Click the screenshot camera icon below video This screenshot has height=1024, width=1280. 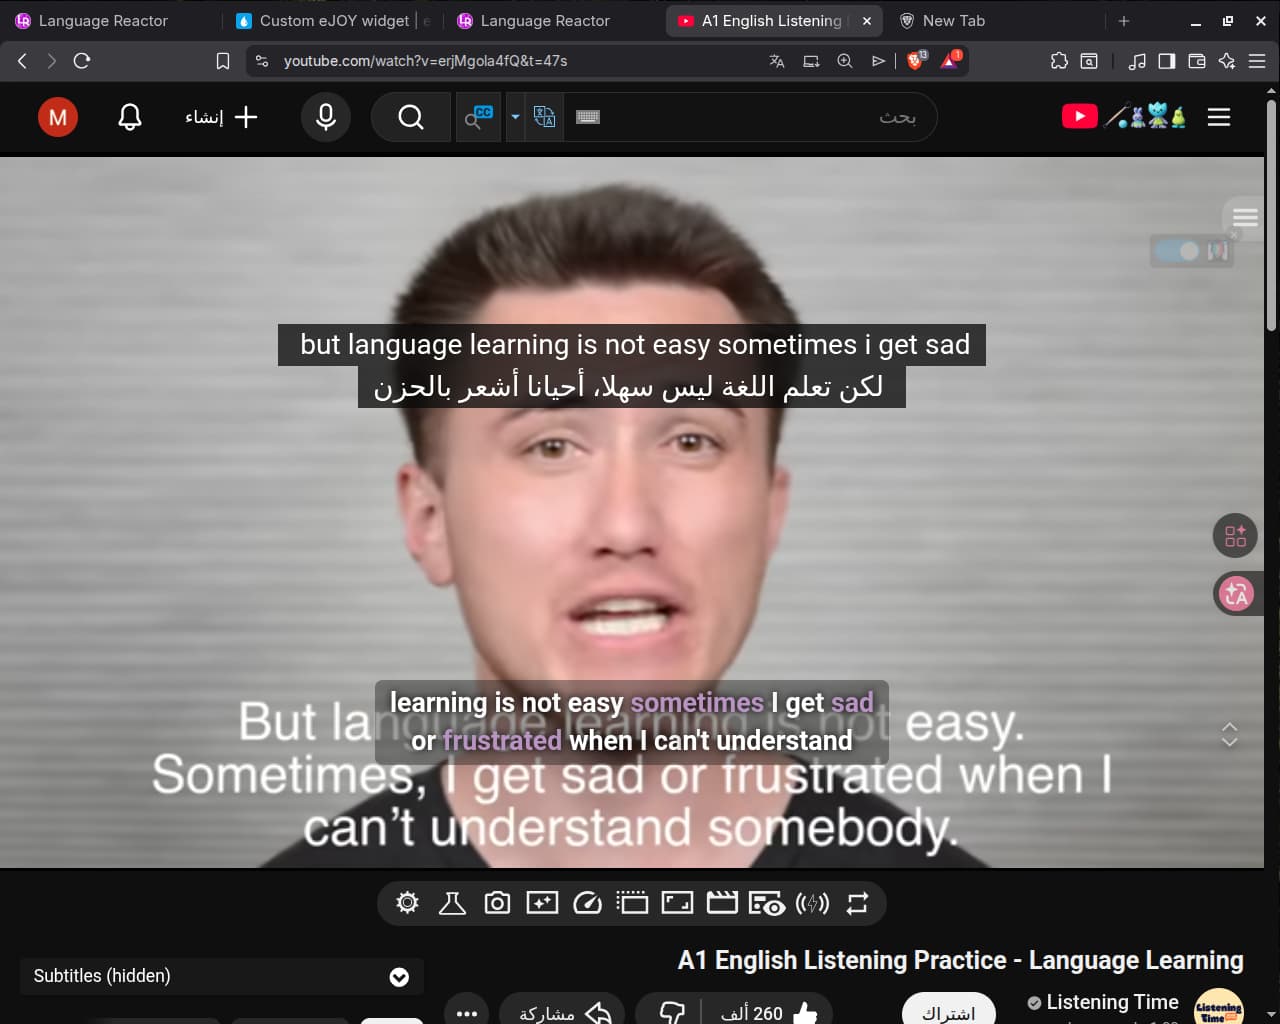(x=497, y=904)
